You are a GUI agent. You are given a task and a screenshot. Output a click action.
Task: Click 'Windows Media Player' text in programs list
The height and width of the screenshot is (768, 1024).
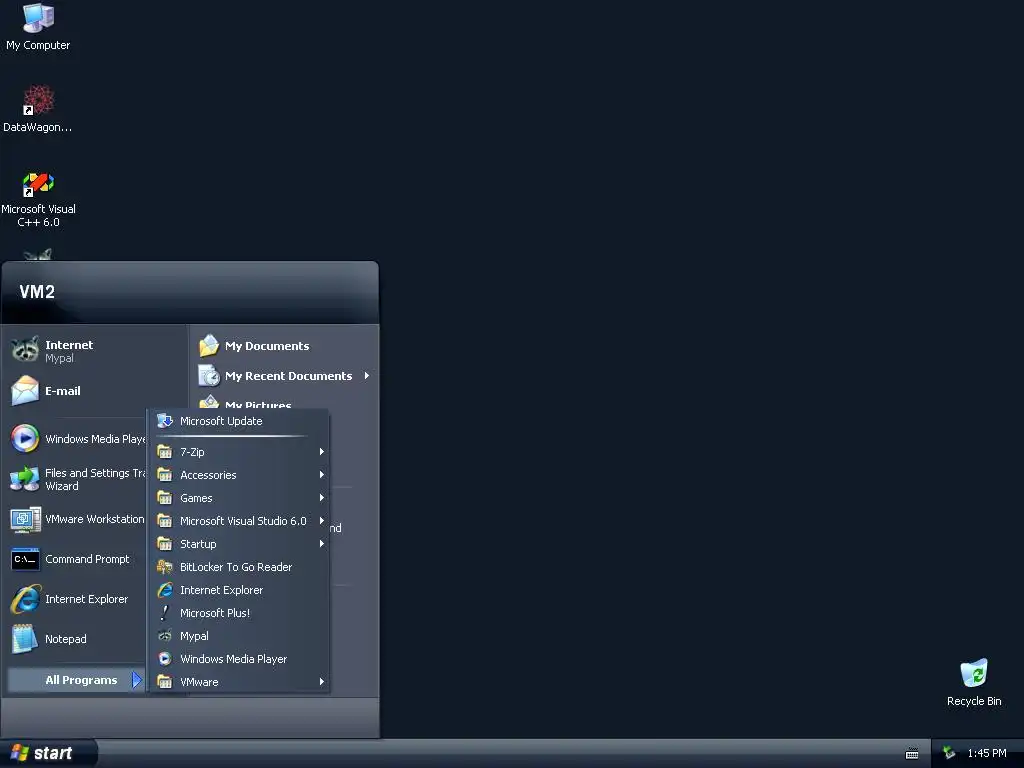[x=233, y=659]
